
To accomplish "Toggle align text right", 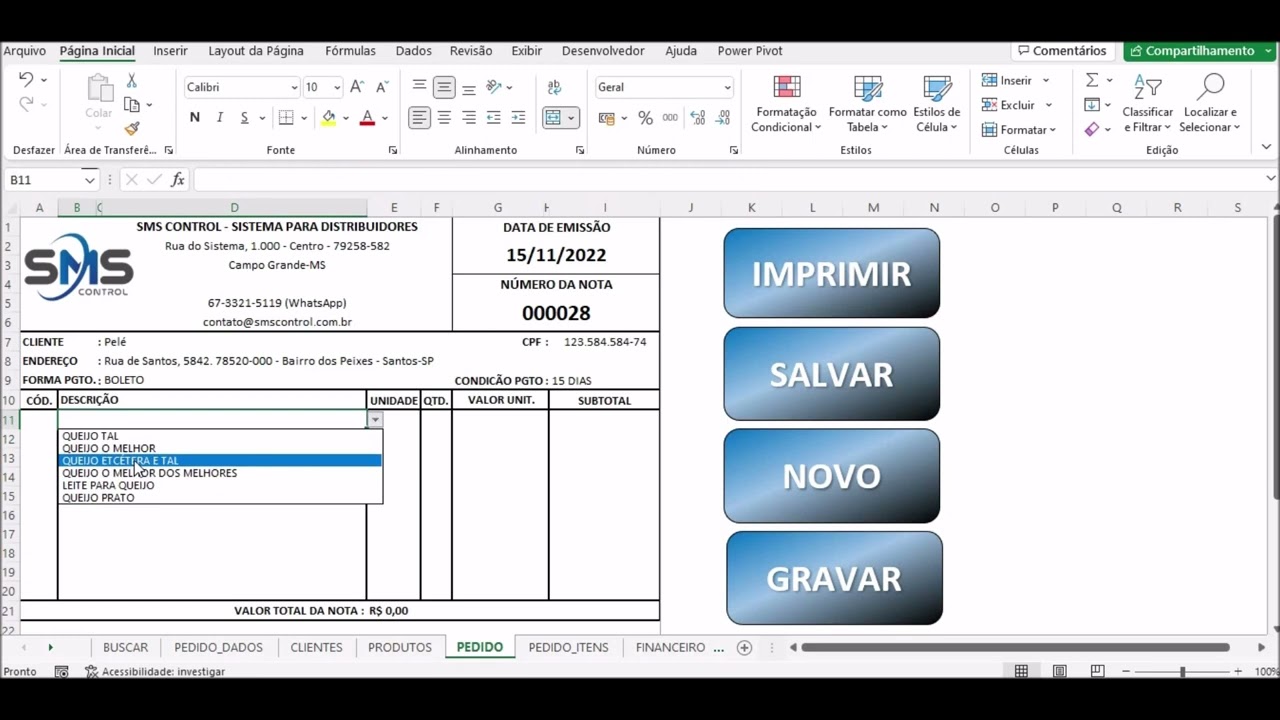I will [469, 118].
